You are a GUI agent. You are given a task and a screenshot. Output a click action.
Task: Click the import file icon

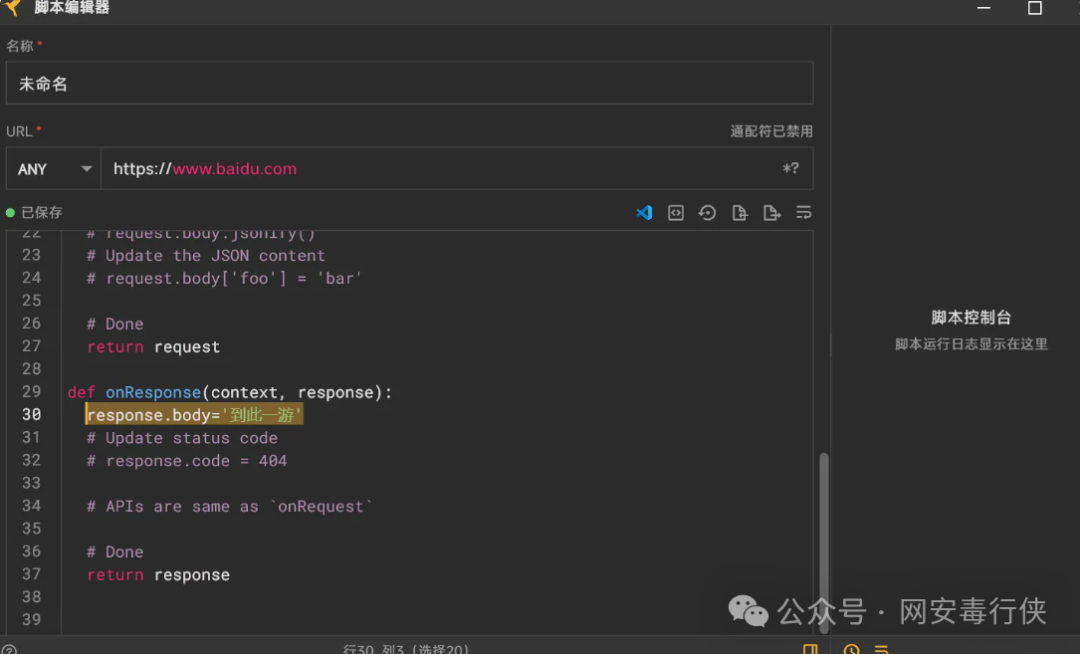click(739, 213)
